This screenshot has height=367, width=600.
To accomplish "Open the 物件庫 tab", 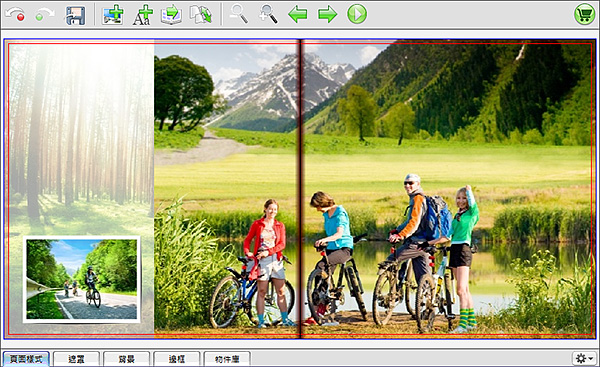I will pyautogui.click(x=227, y=359).
